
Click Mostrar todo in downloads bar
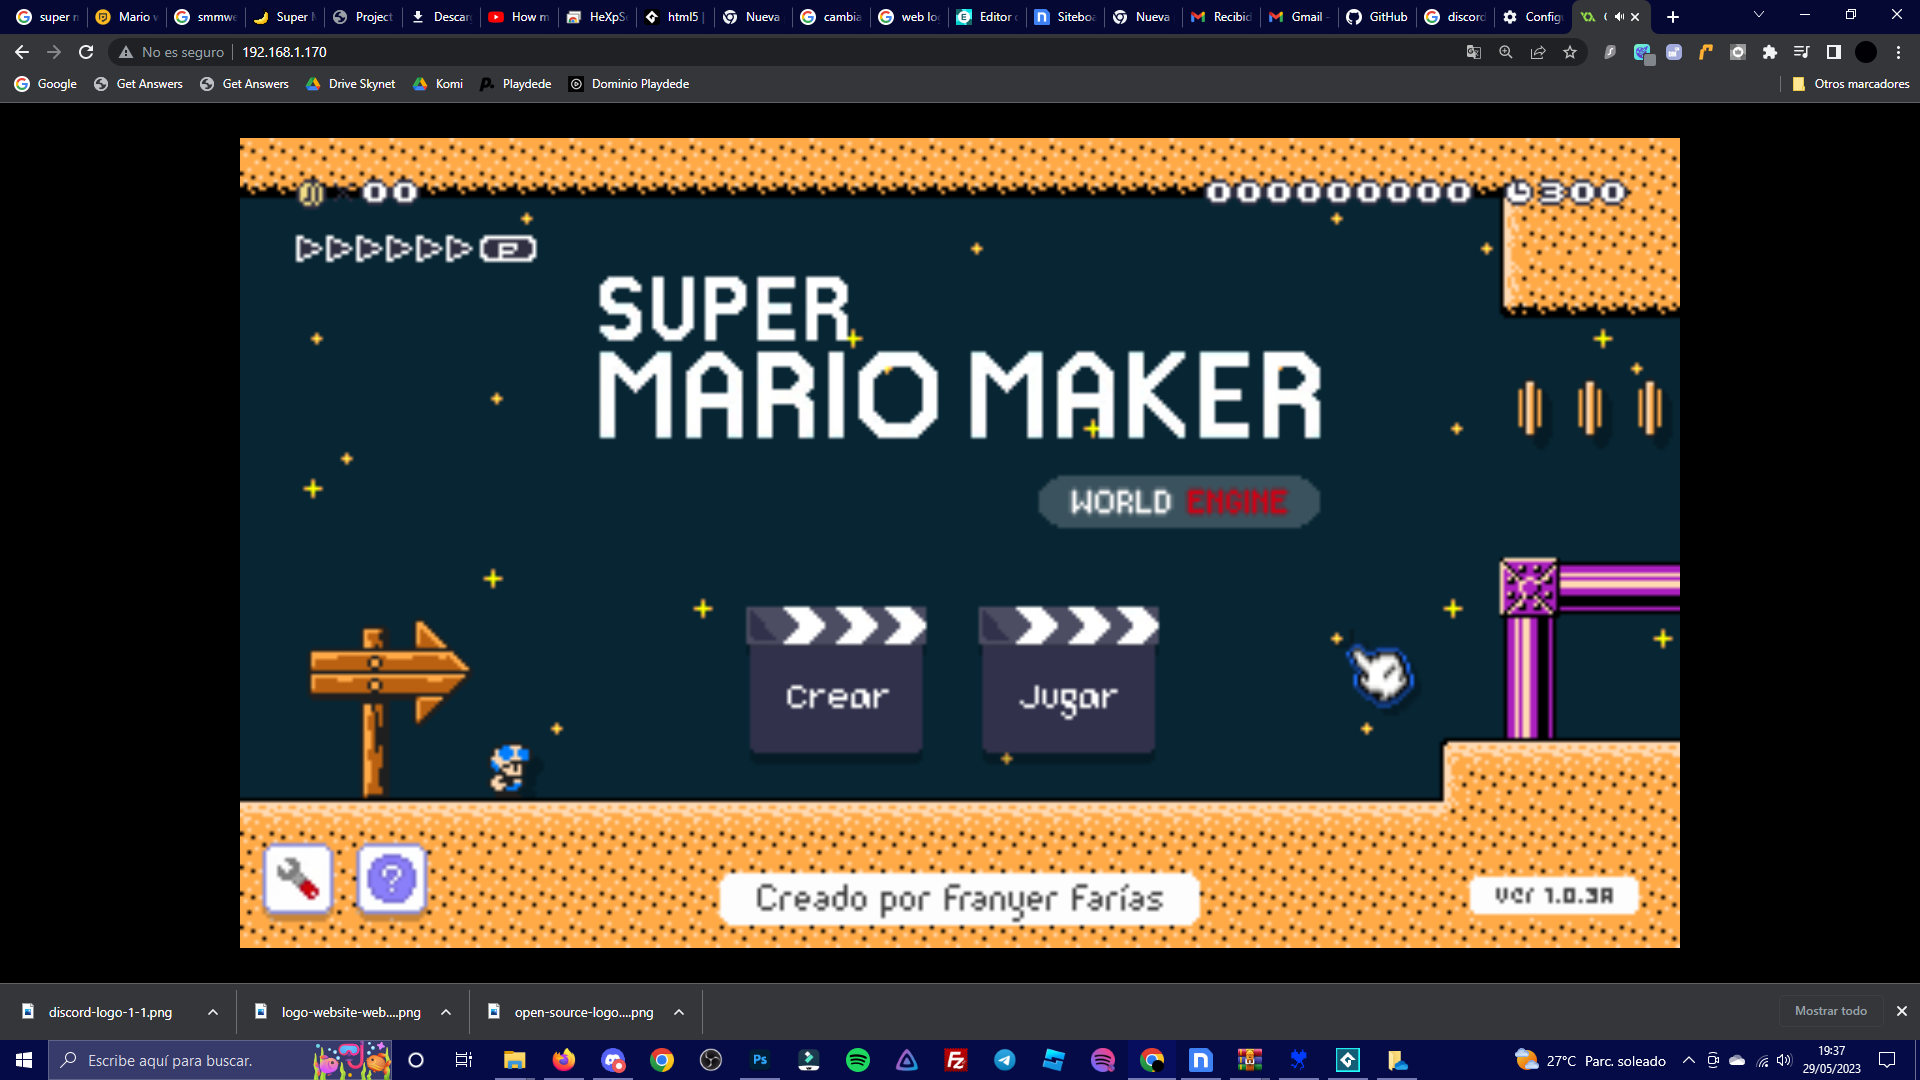point(1830,1011)
